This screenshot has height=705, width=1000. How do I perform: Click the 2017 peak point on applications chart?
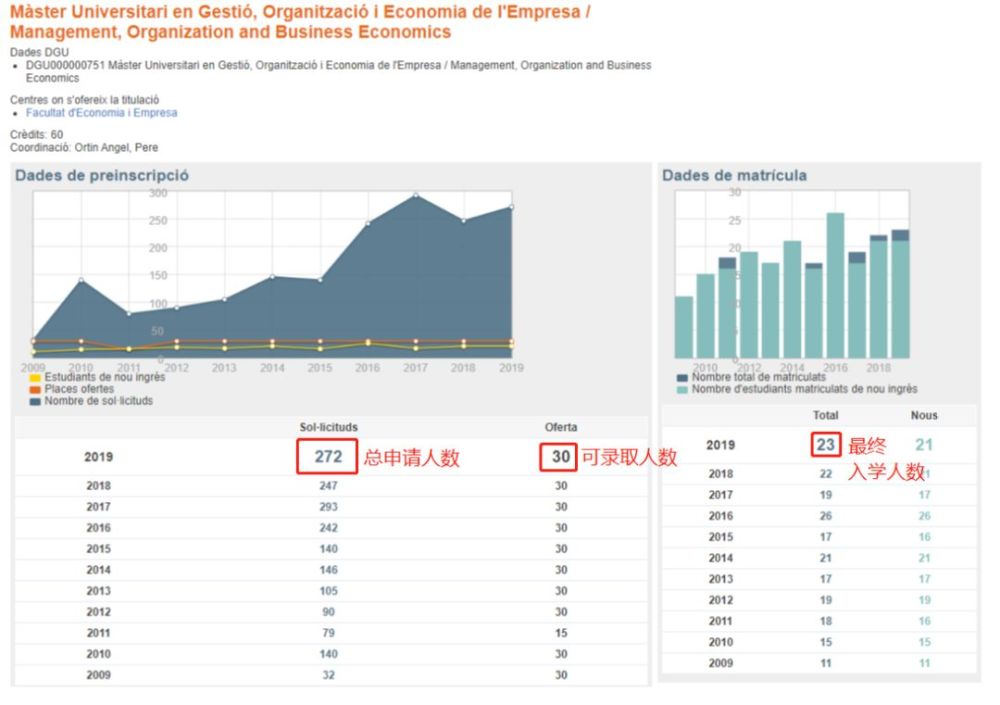416,195
